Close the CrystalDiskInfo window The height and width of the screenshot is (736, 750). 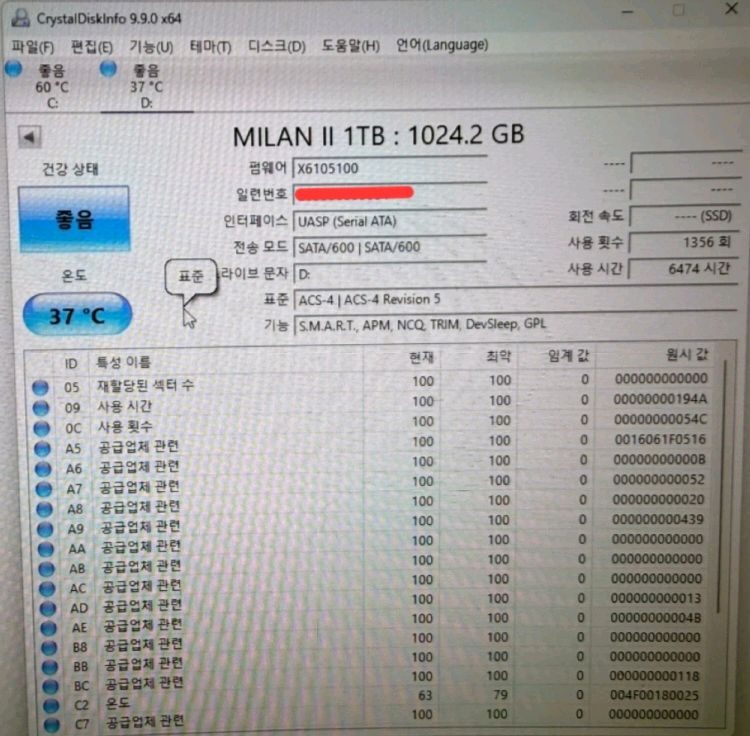tap(732, 9)
